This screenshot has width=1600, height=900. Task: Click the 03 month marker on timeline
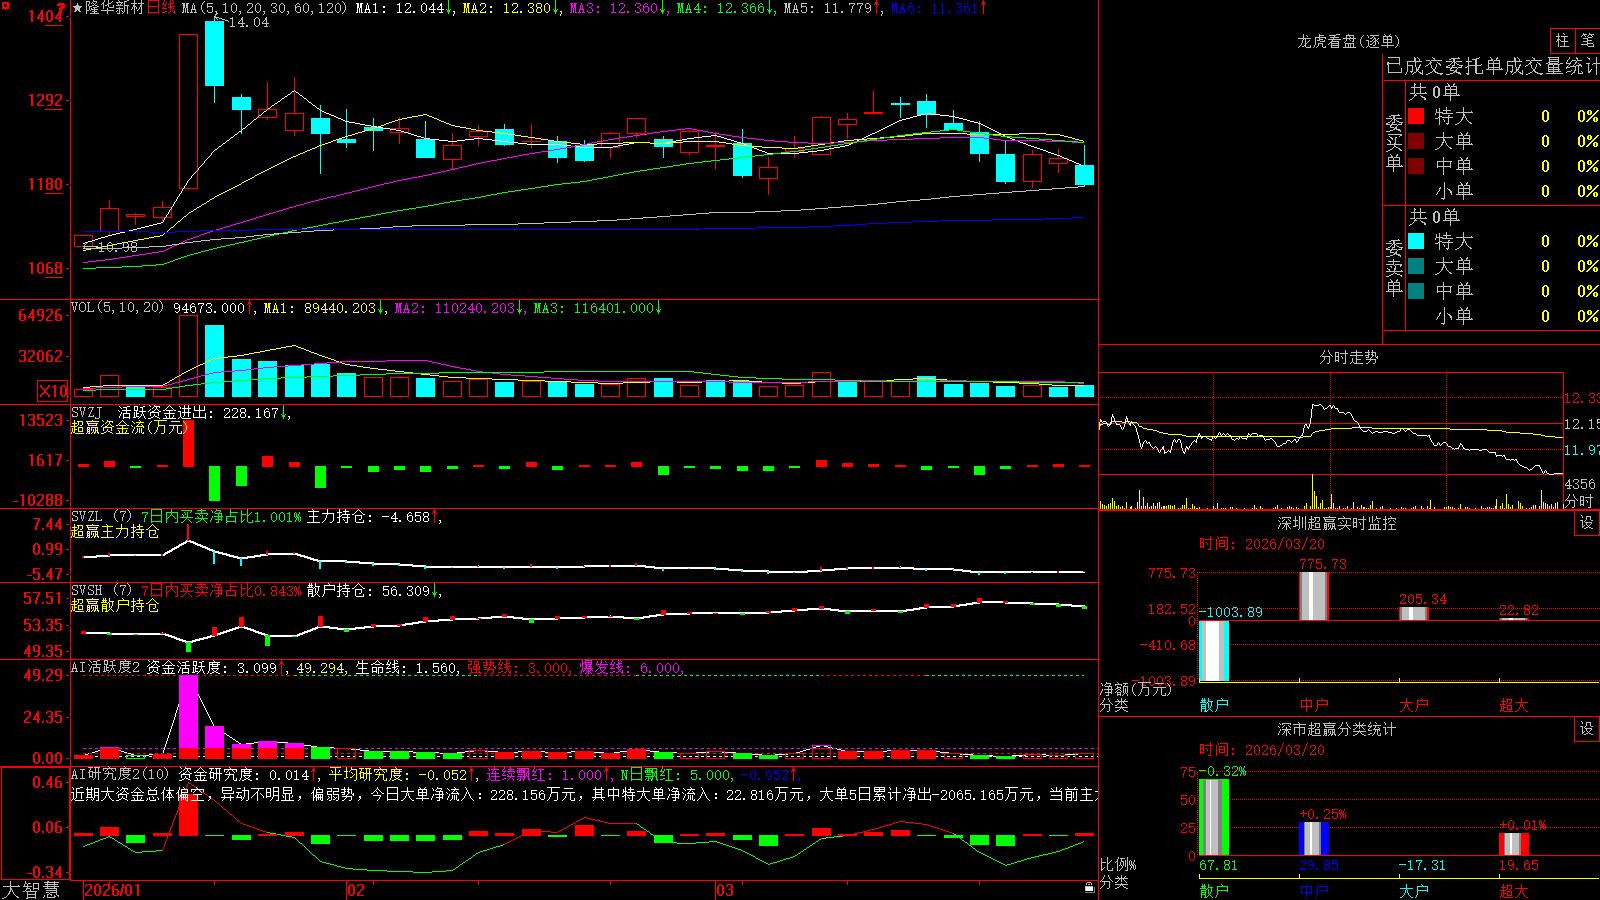(725, 890)
